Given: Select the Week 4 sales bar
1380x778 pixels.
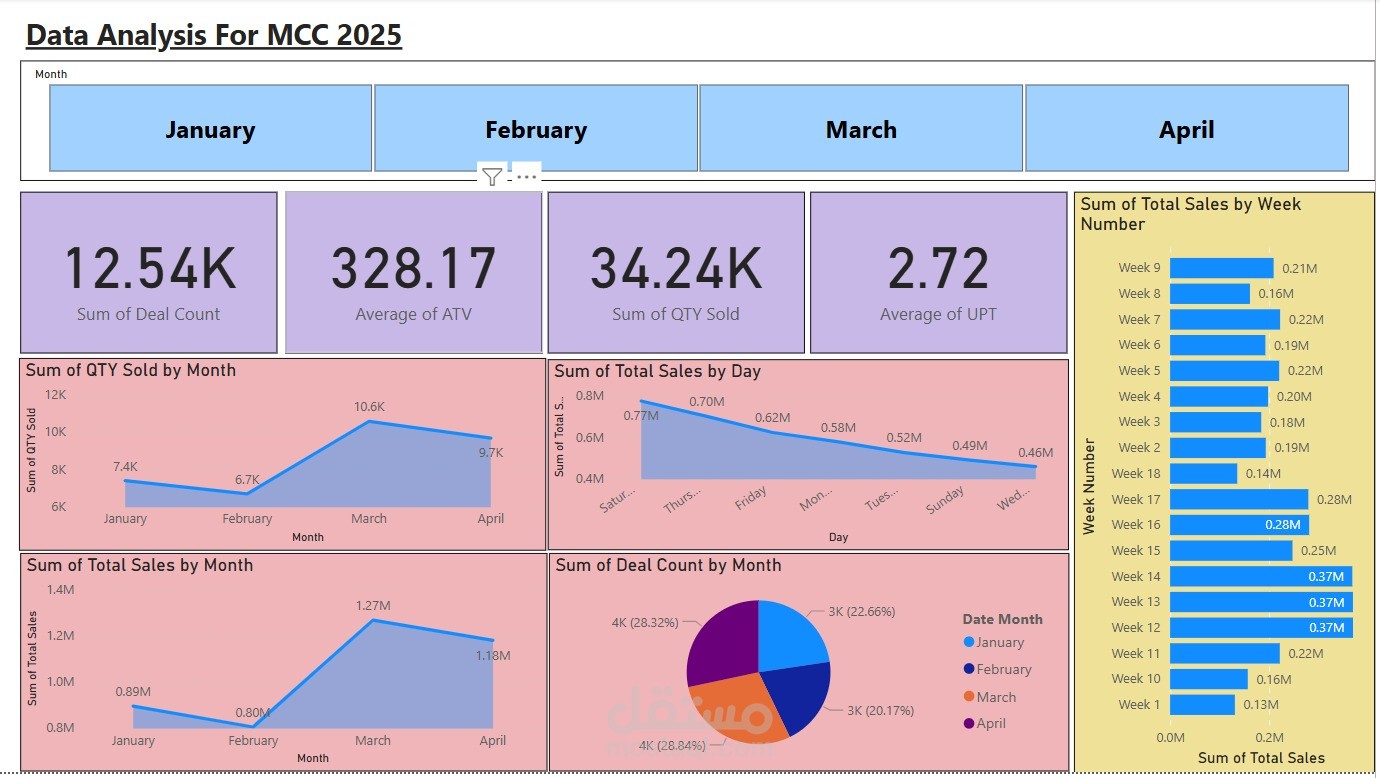Looking at the screenshot, I should click(x=1219, y=396).
